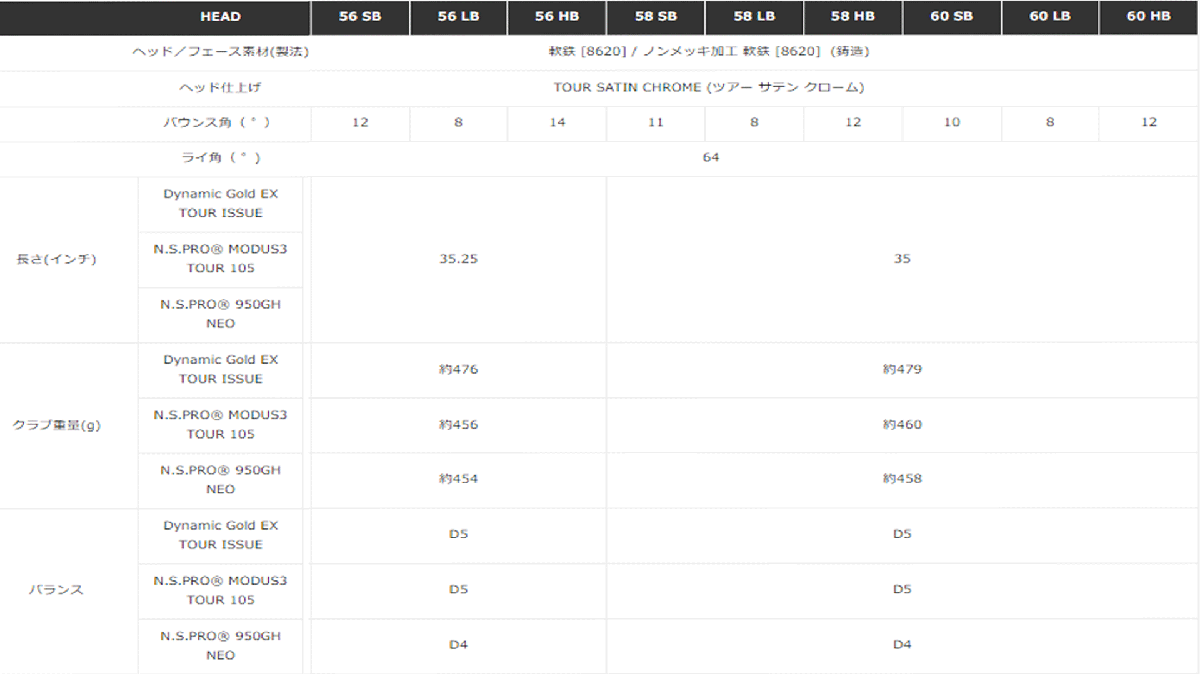Click the bounce angle value 11
This screenshot has width=1200, height=674.
(655, 123)
